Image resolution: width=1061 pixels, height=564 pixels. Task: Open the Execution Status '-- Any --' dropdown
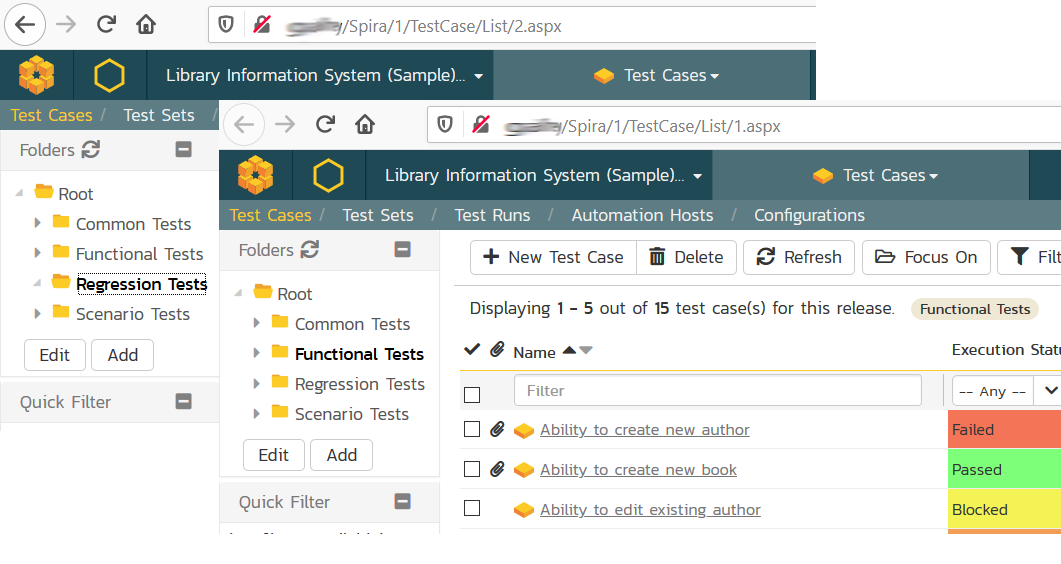click(x=1005, y=391)
